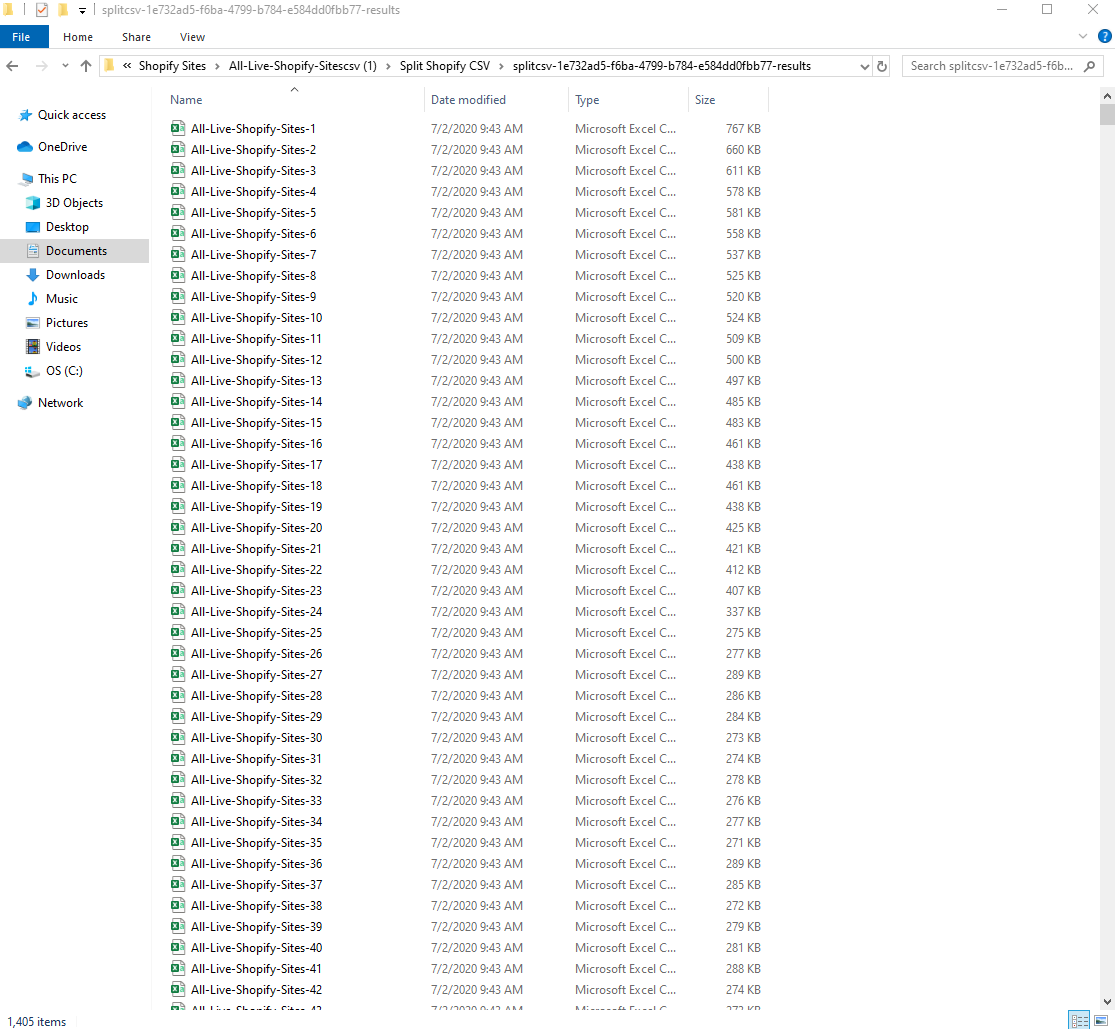The image size is (1115, 1029).
Task: Click Split Shopify CSV breadcrumb
Action: (444, 66)
